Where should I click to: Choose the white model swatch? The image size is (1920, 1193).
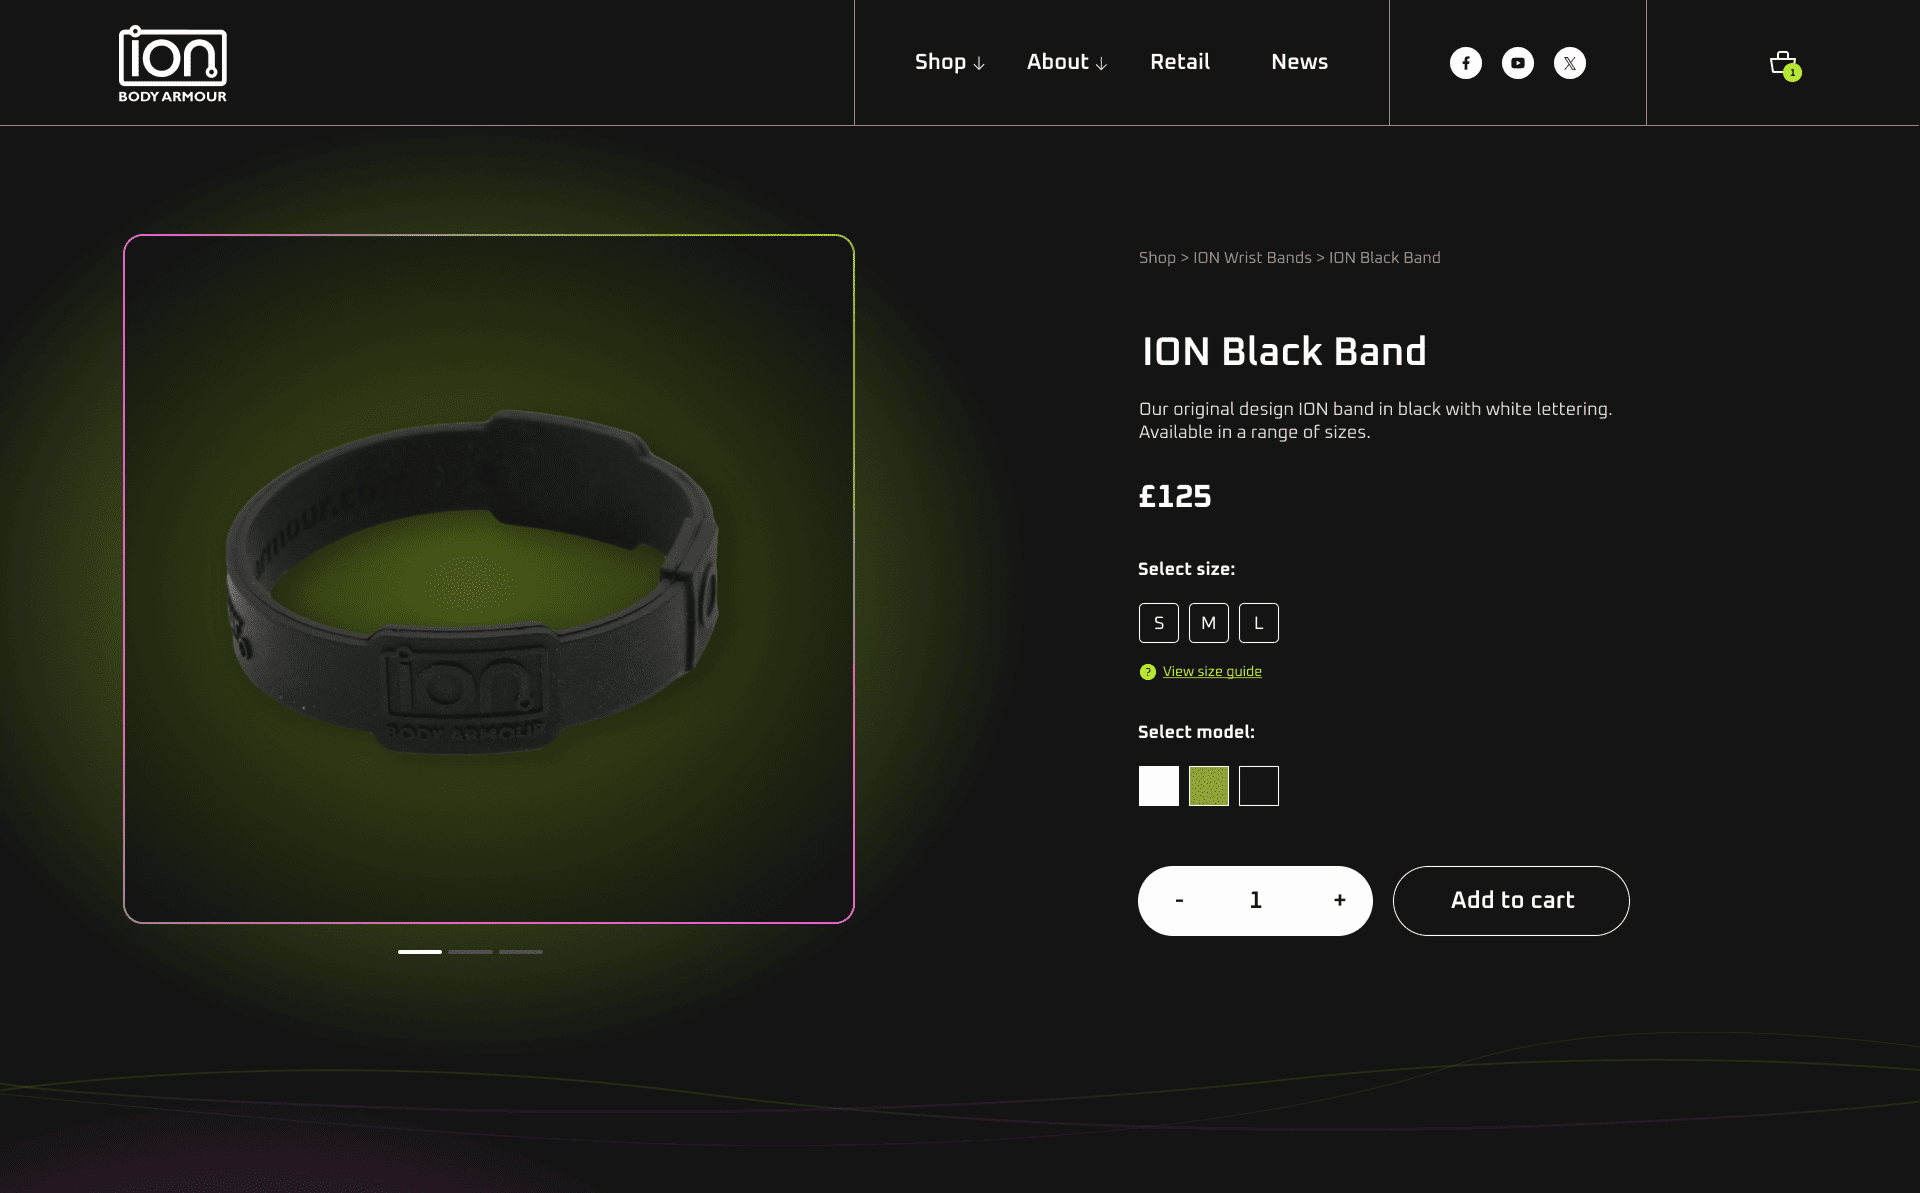[x=1159, y=786]
